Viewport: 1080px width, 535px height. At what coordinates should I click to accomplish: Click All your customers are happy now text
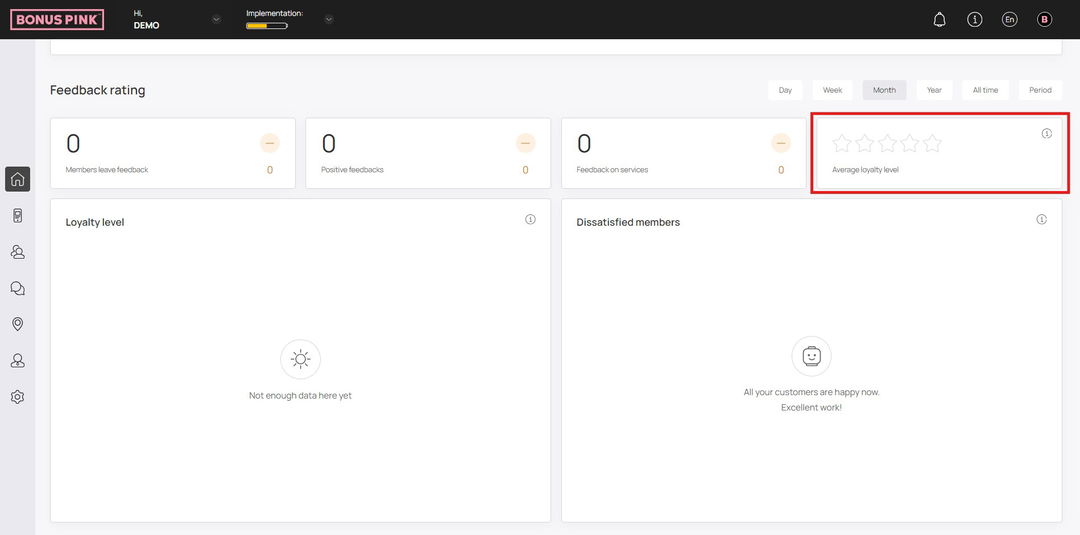[811, 392]
